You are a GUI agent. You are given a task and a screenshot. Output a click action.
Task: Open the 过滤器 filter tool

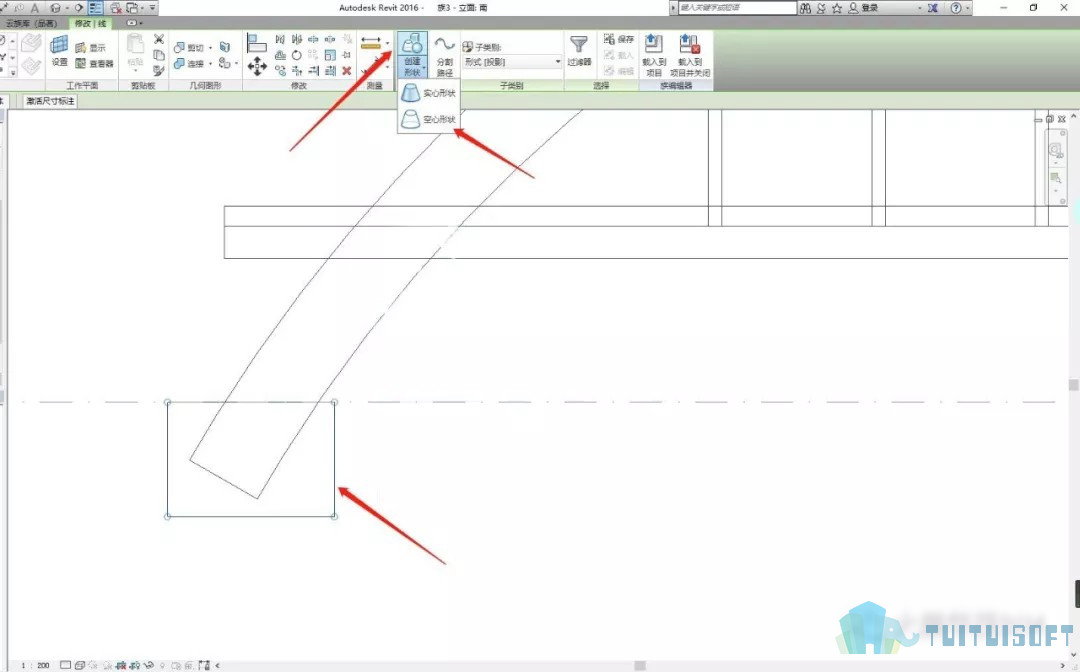tap(579, 52)
